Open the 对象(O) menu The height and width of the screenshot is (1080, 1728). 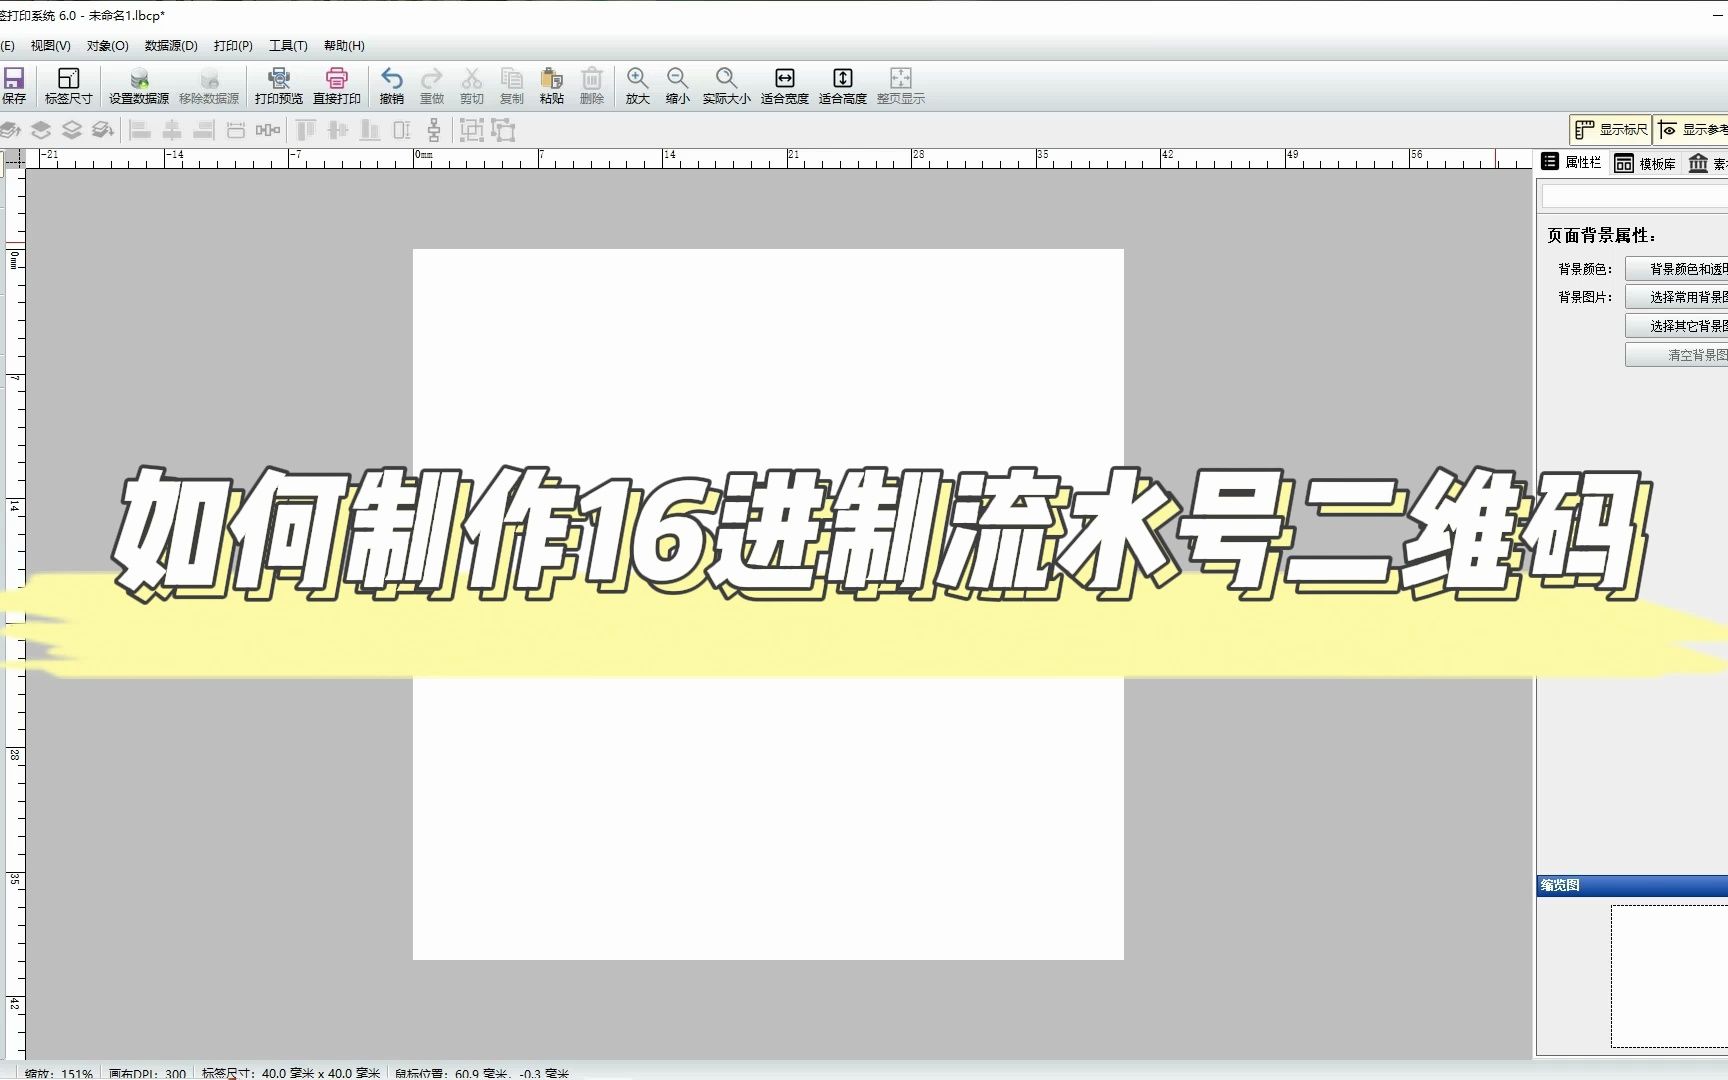click(108, 46)
